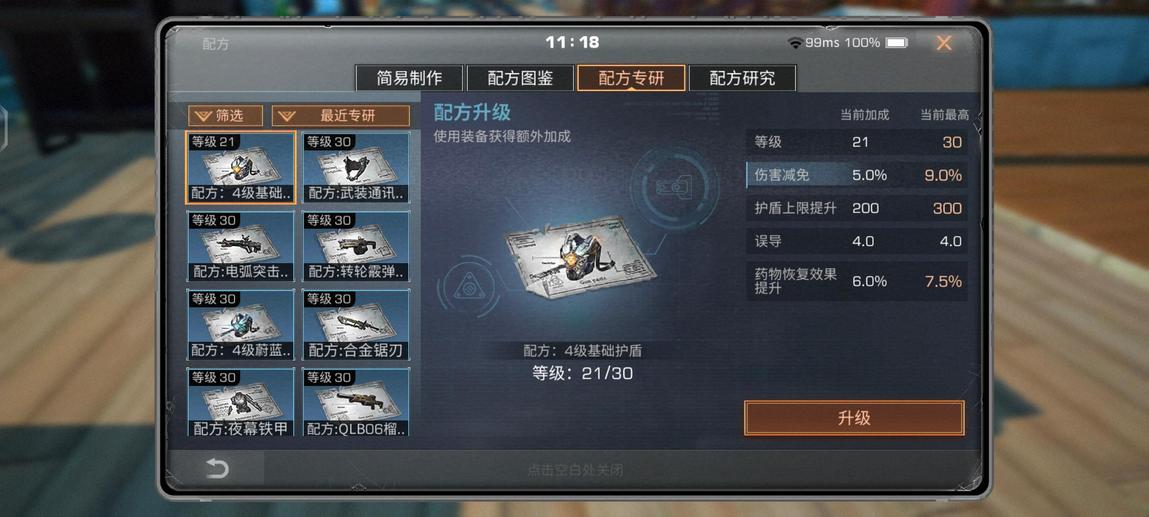Pick the 4级蔚蓝 shield recipe icon
Viewport: 1149px width, 517px height.
coord(241,324)
